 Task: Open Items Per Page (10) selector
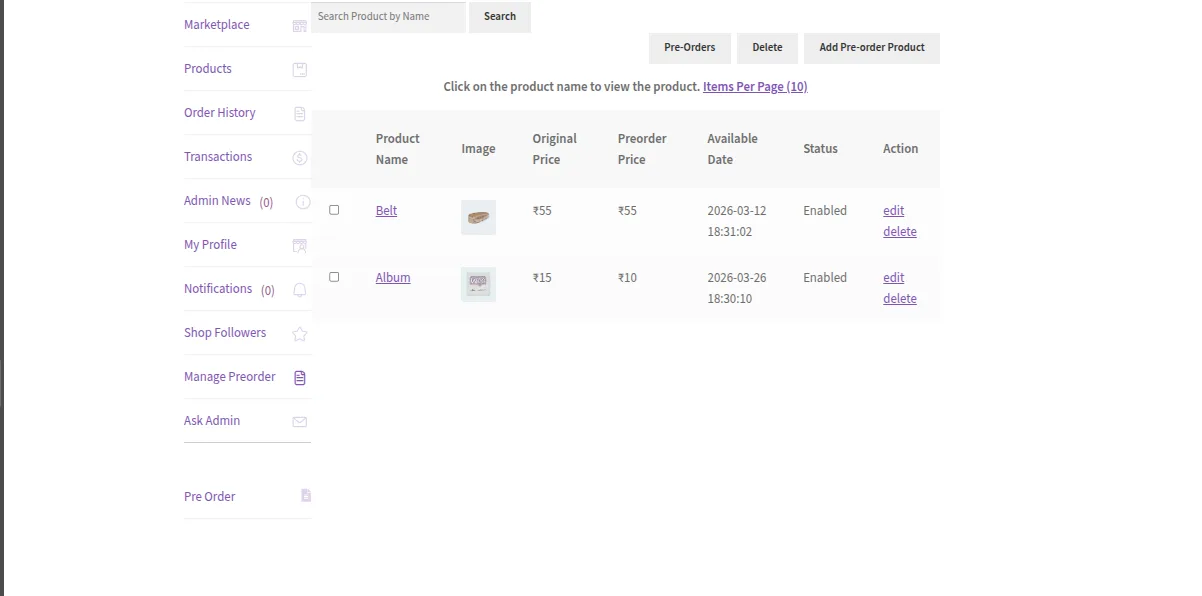[755, 87]
